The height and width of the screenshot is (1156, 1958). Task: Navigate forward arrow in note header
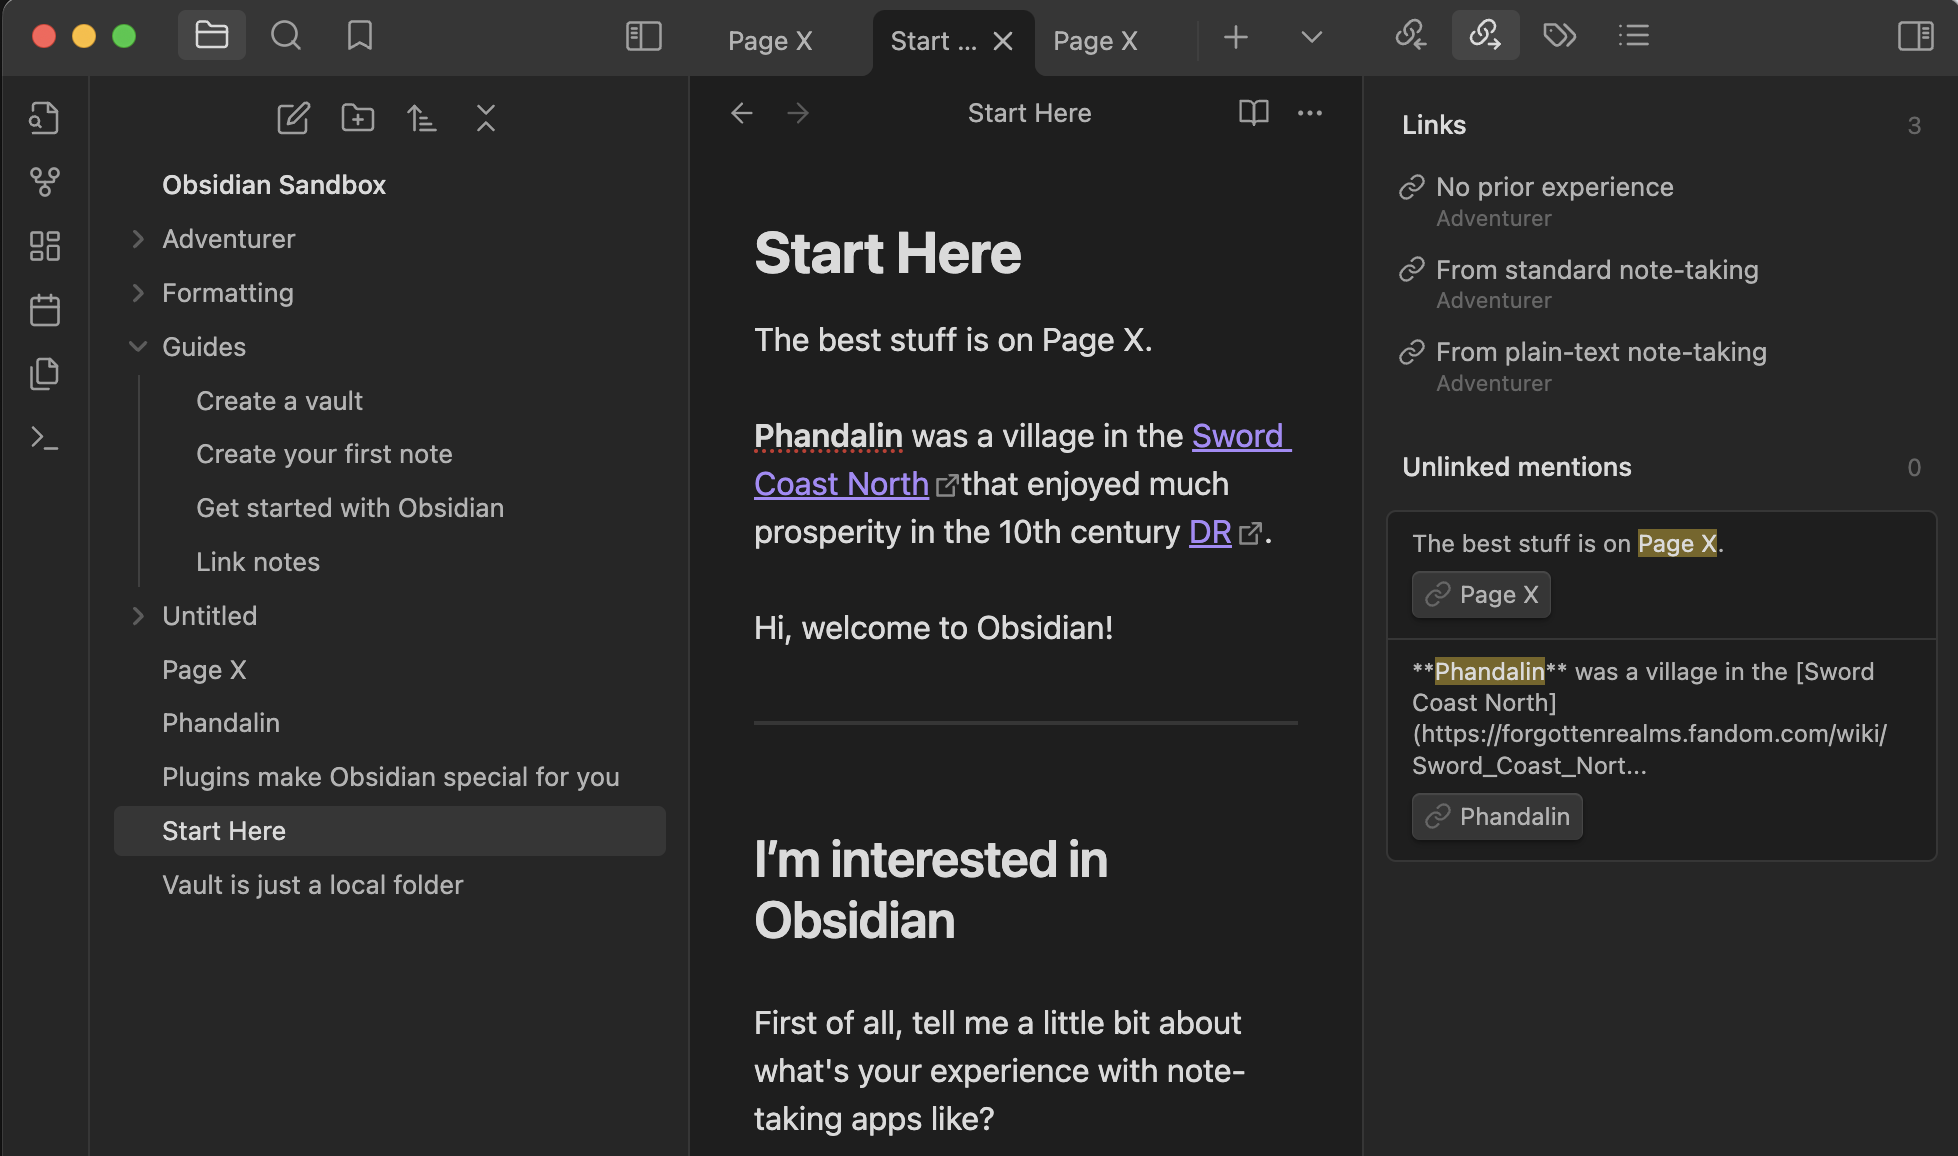click(x=797, y=113)
